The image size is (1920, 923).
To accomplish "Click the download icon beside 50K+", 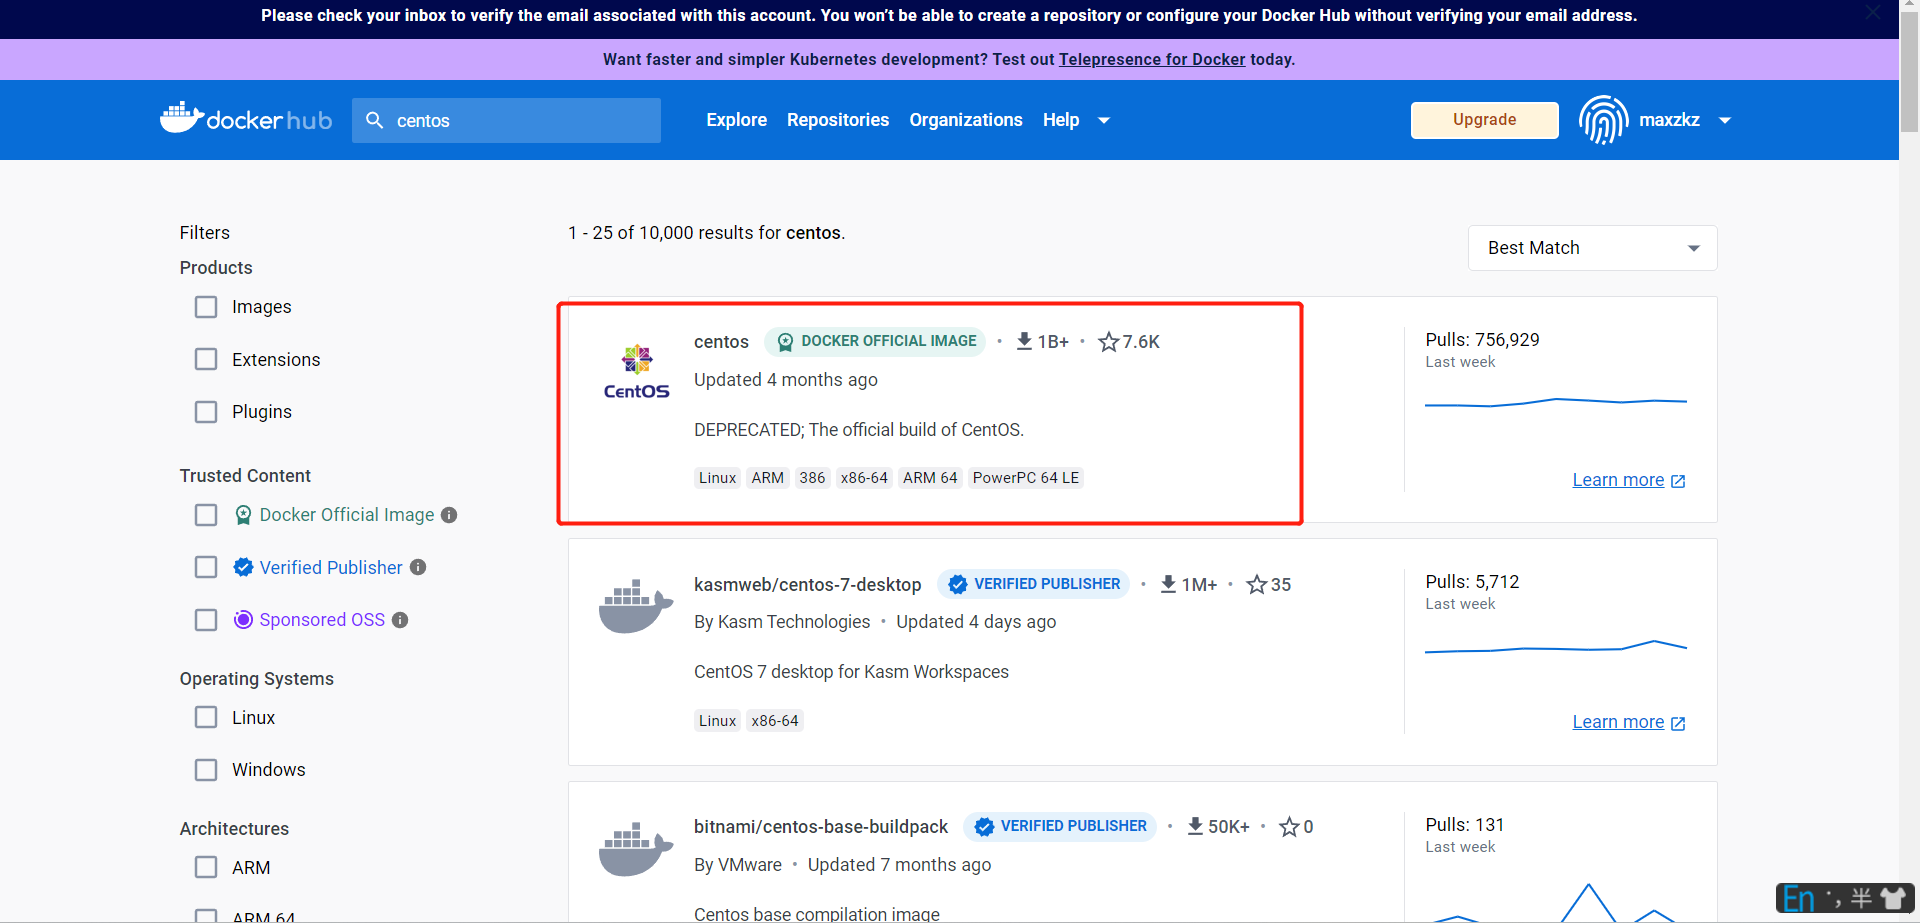I will tap(1195, 826).
